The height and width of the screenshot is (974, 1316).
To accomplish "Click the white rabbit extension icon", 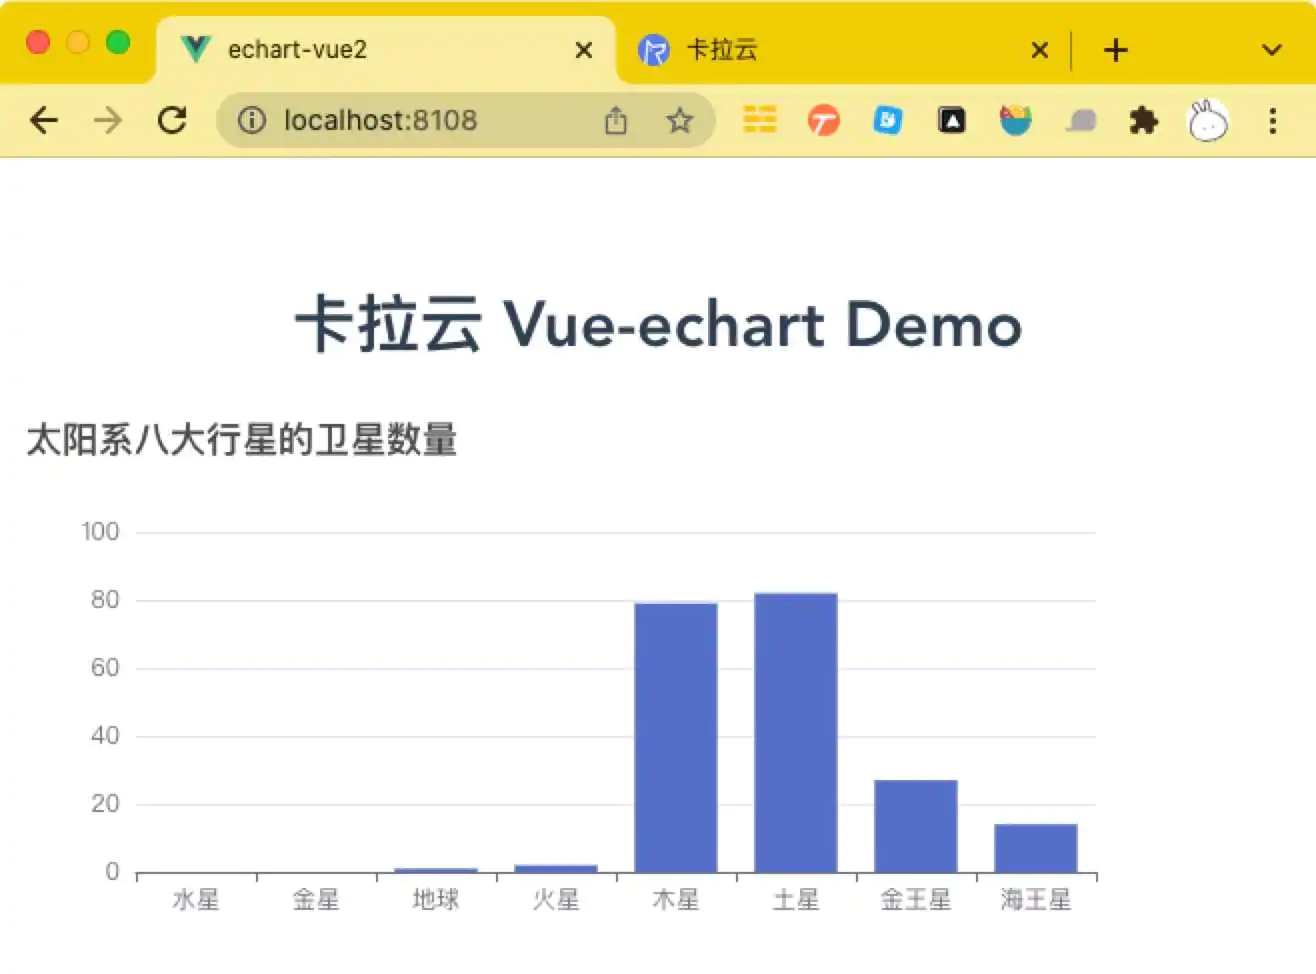I will 1208,119.
